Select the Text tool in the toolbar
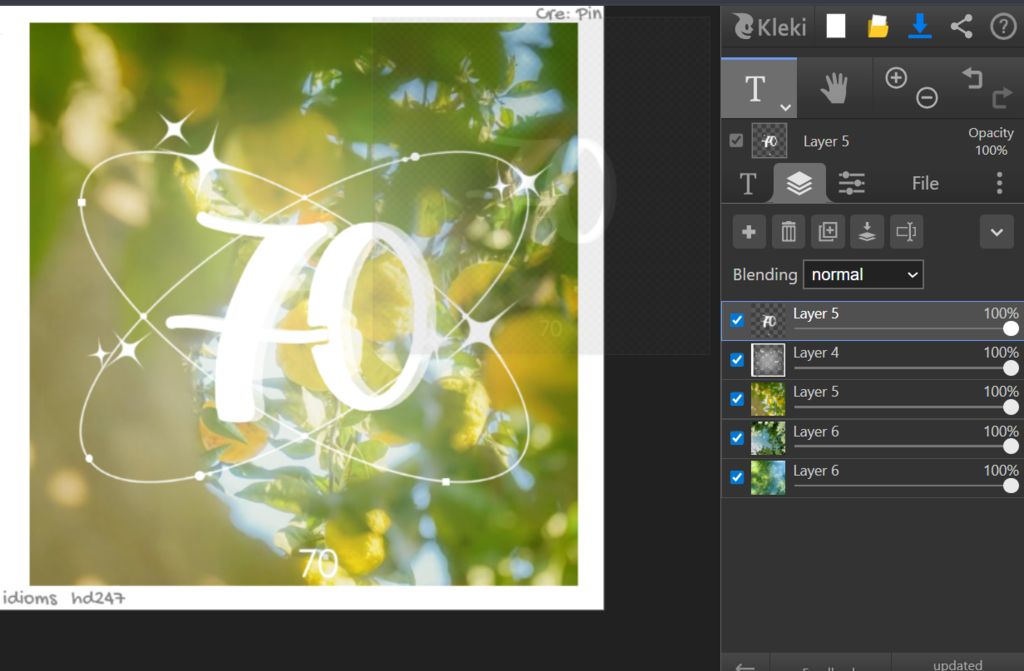The width and height of the screenshot is (1024, 671). (x=756, y=90)
